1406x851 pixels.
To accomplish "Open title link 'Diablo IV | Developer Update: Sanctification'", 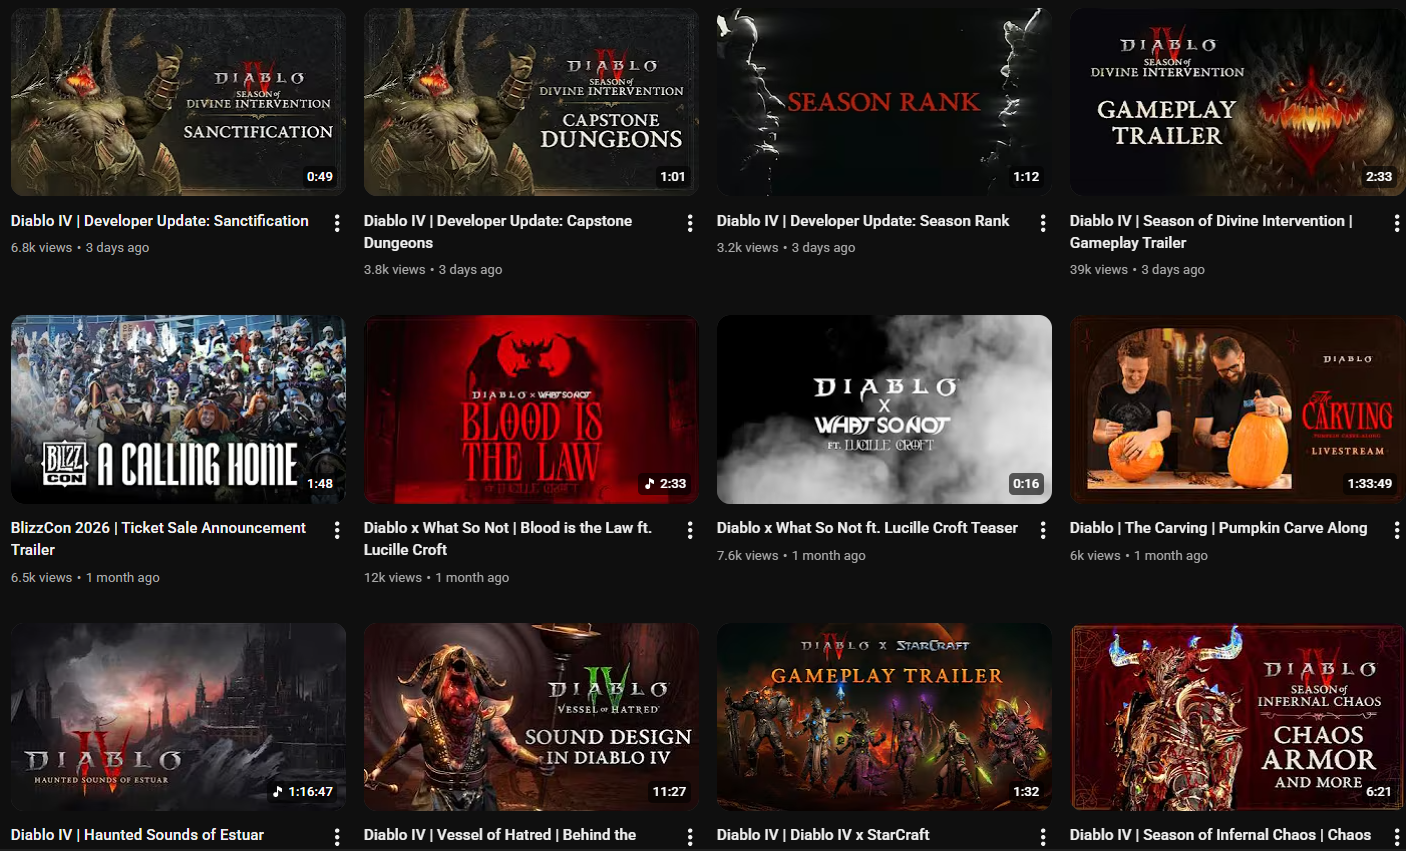I will [x=160, y=221].
